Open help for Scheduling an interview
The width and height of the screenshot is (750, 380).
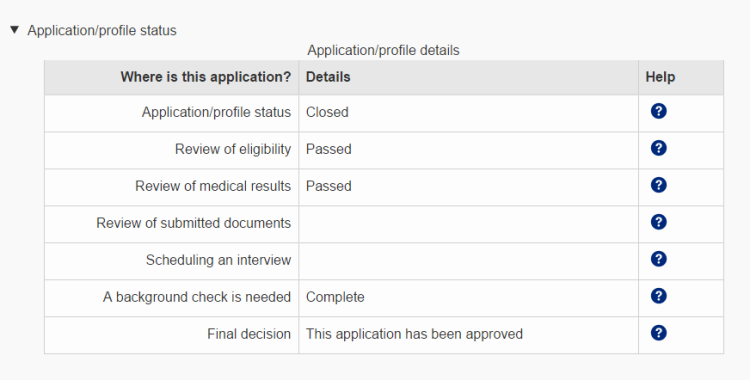(x=658, y=259)
